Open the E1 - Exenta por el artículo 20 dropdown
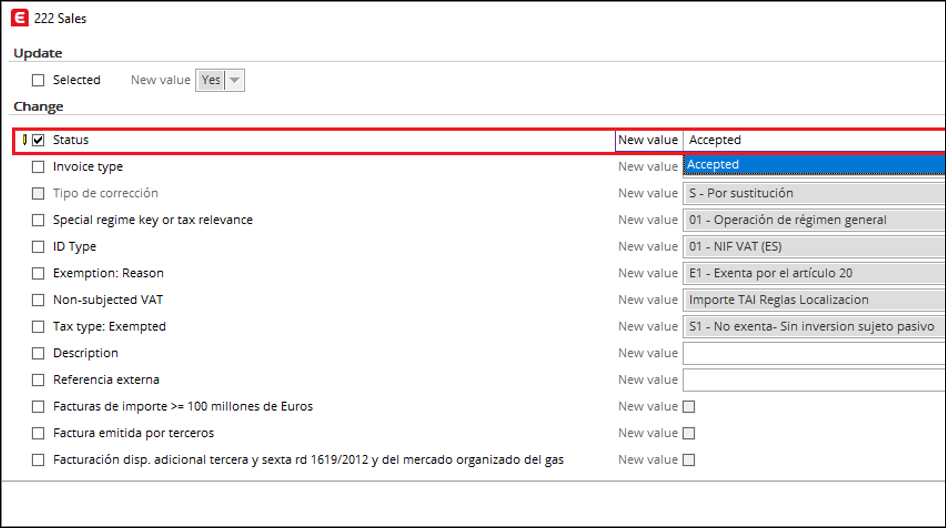 click(x=812, y=273)
